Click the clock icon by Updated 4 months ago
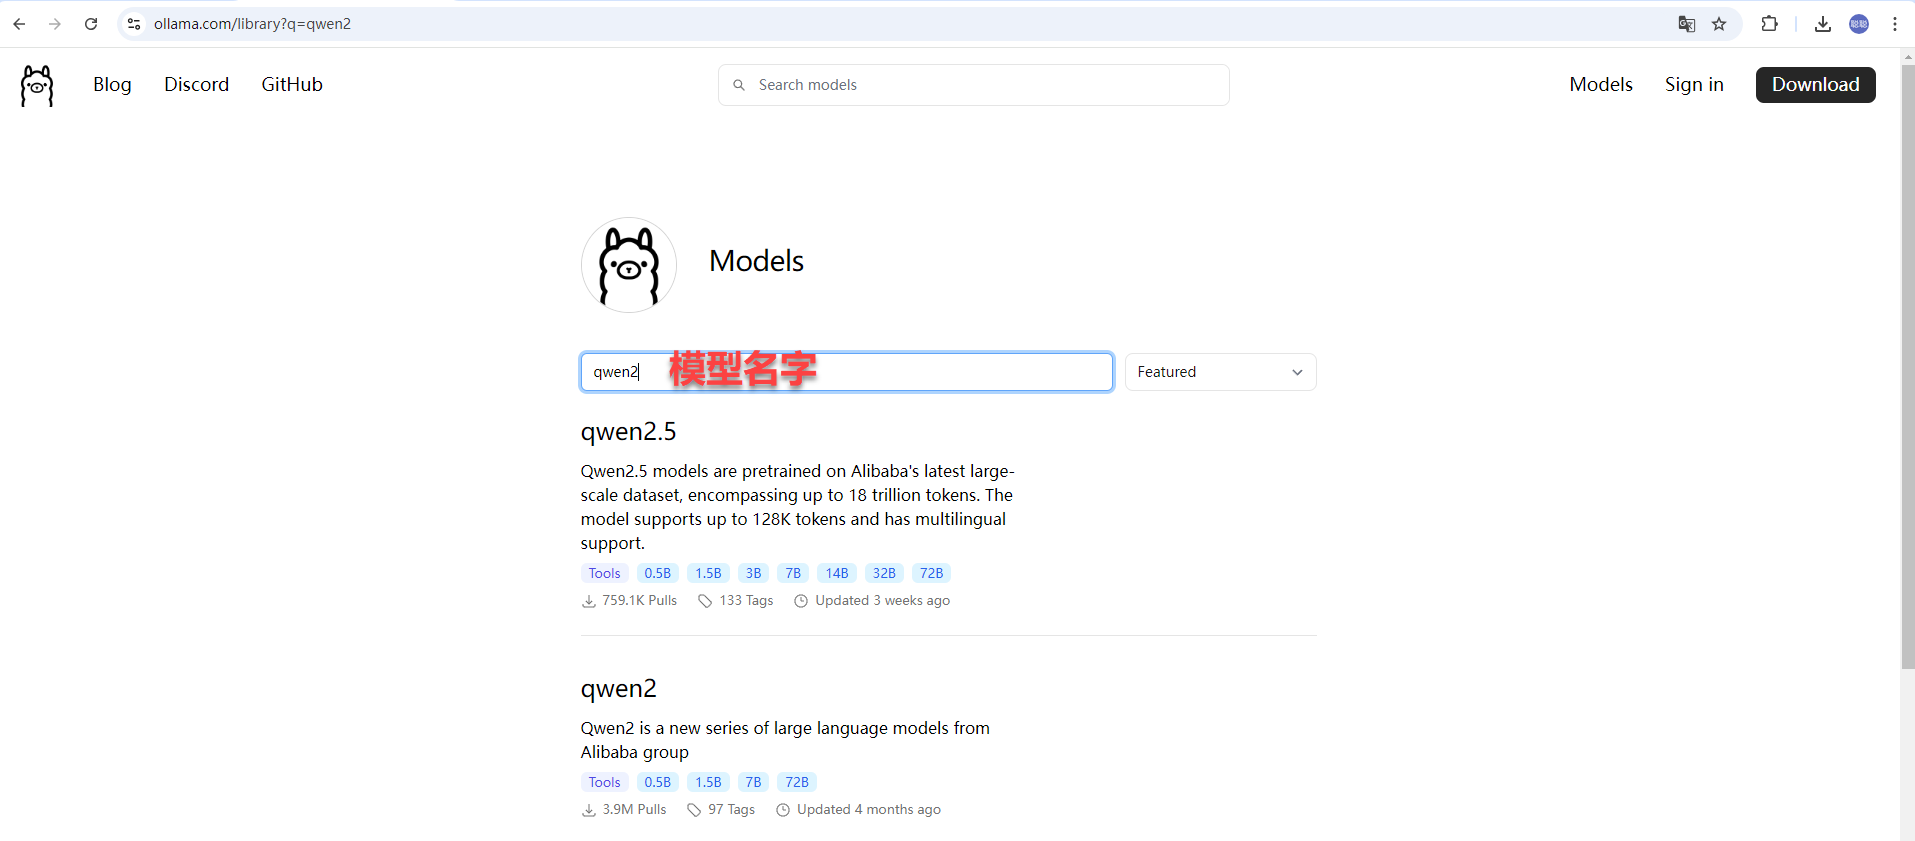This screenshot has height=841, width=1915. (783, 810)
